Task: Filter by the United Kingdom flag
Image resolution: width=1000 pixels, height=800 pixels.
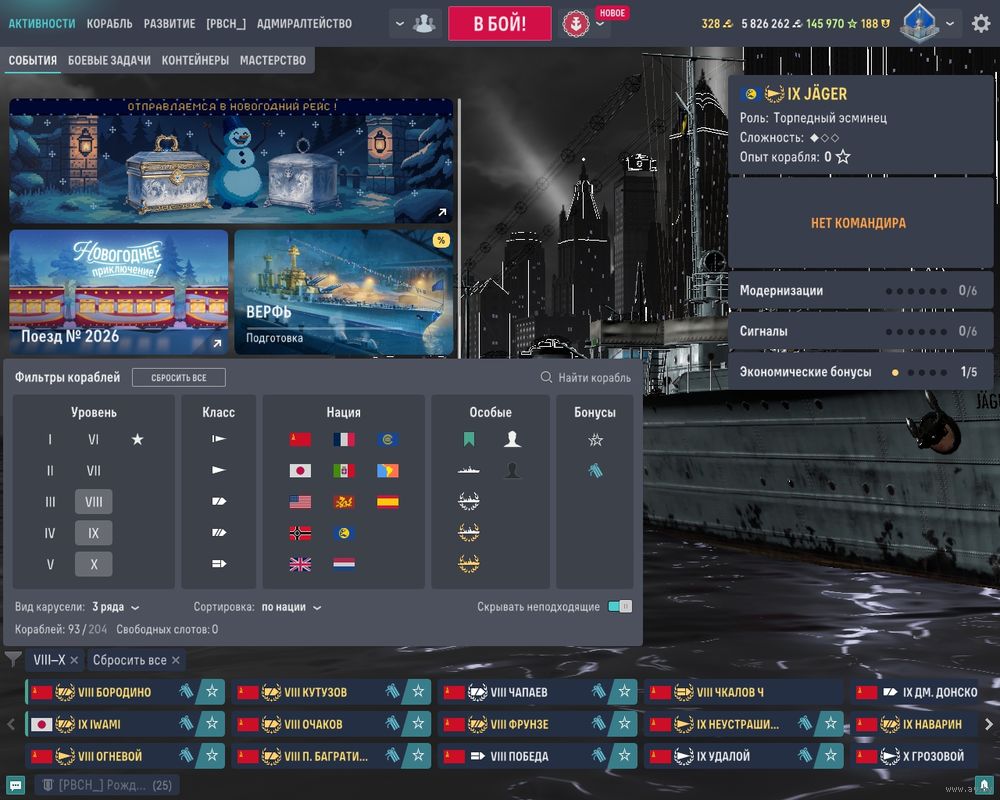Action: [x=300, y=564]
